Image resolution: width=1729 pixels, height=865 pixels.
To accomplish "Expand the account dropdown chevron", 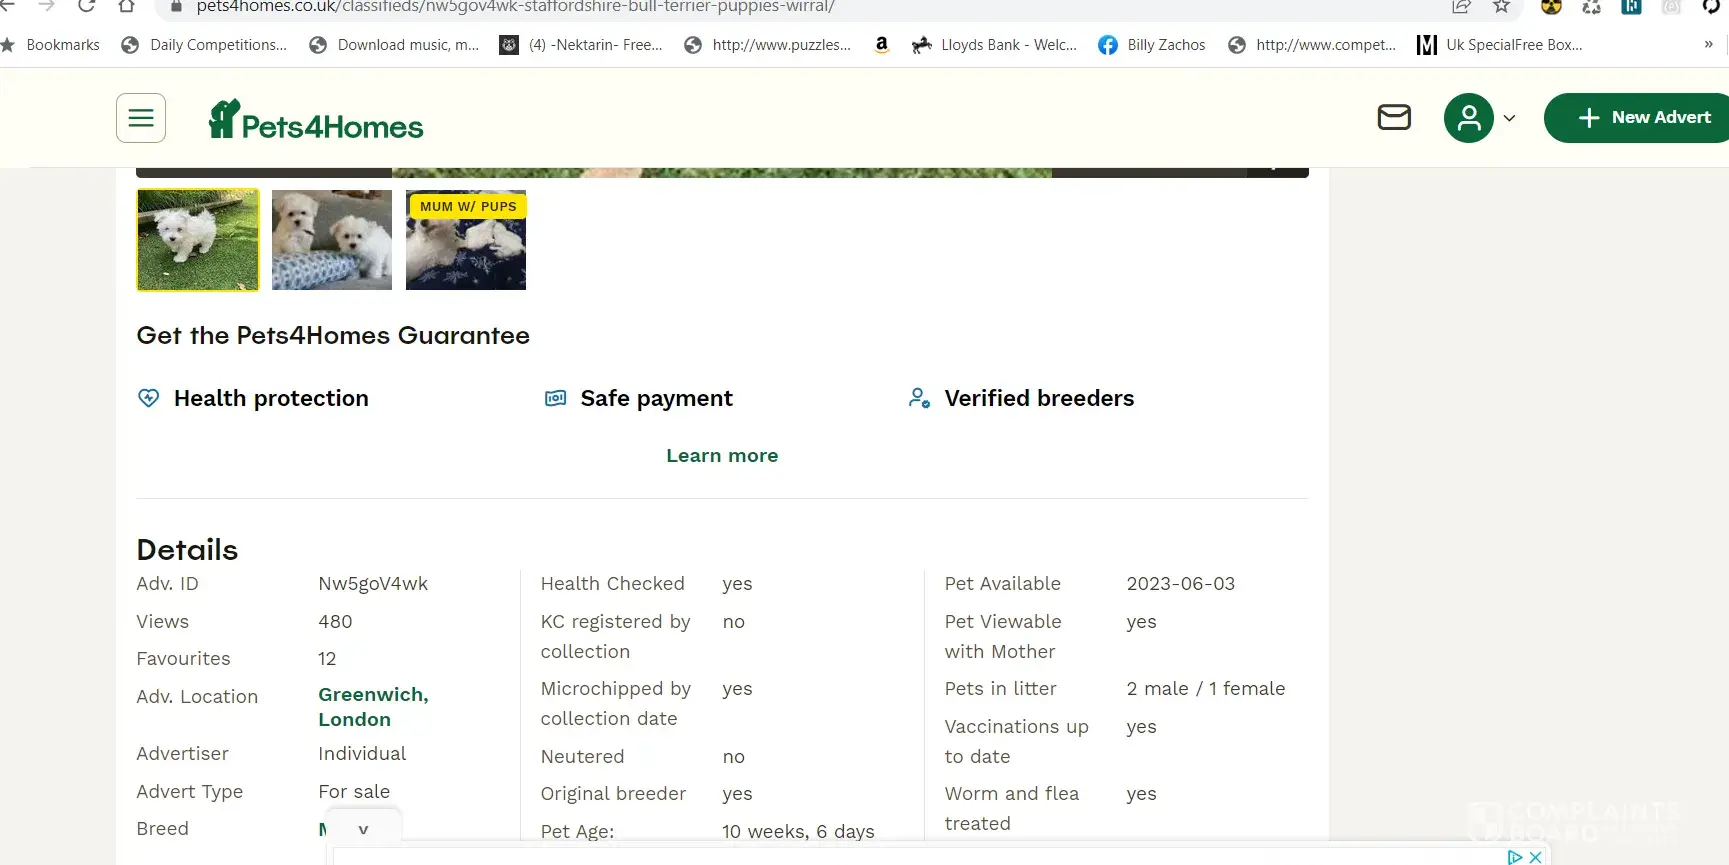I will click(1509, 118).
